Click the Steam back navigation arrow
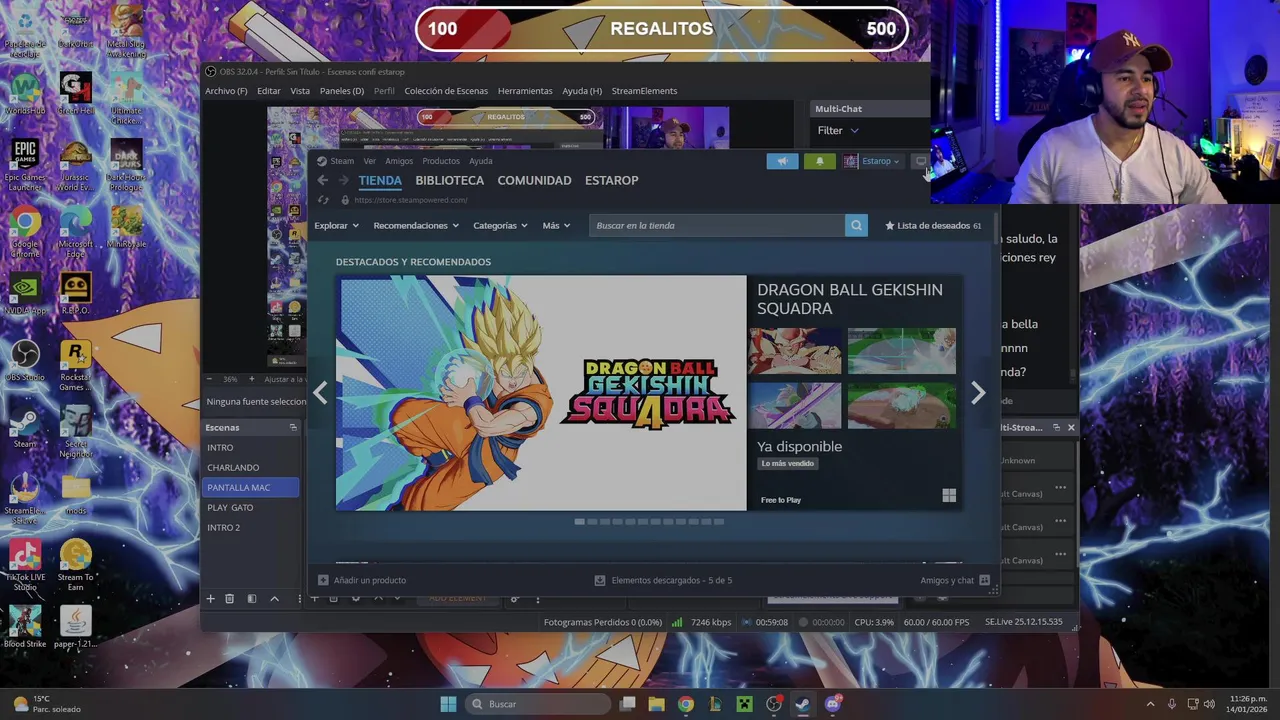Screen dimensions: 1280x720 322,180
